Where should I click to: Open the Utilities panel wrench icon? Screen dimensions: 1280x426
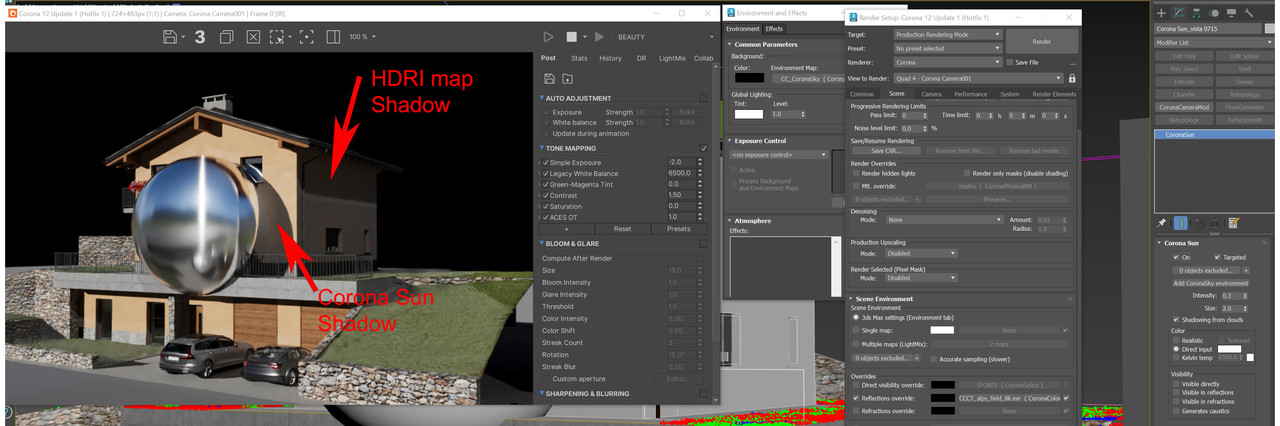coord(1248,13)
